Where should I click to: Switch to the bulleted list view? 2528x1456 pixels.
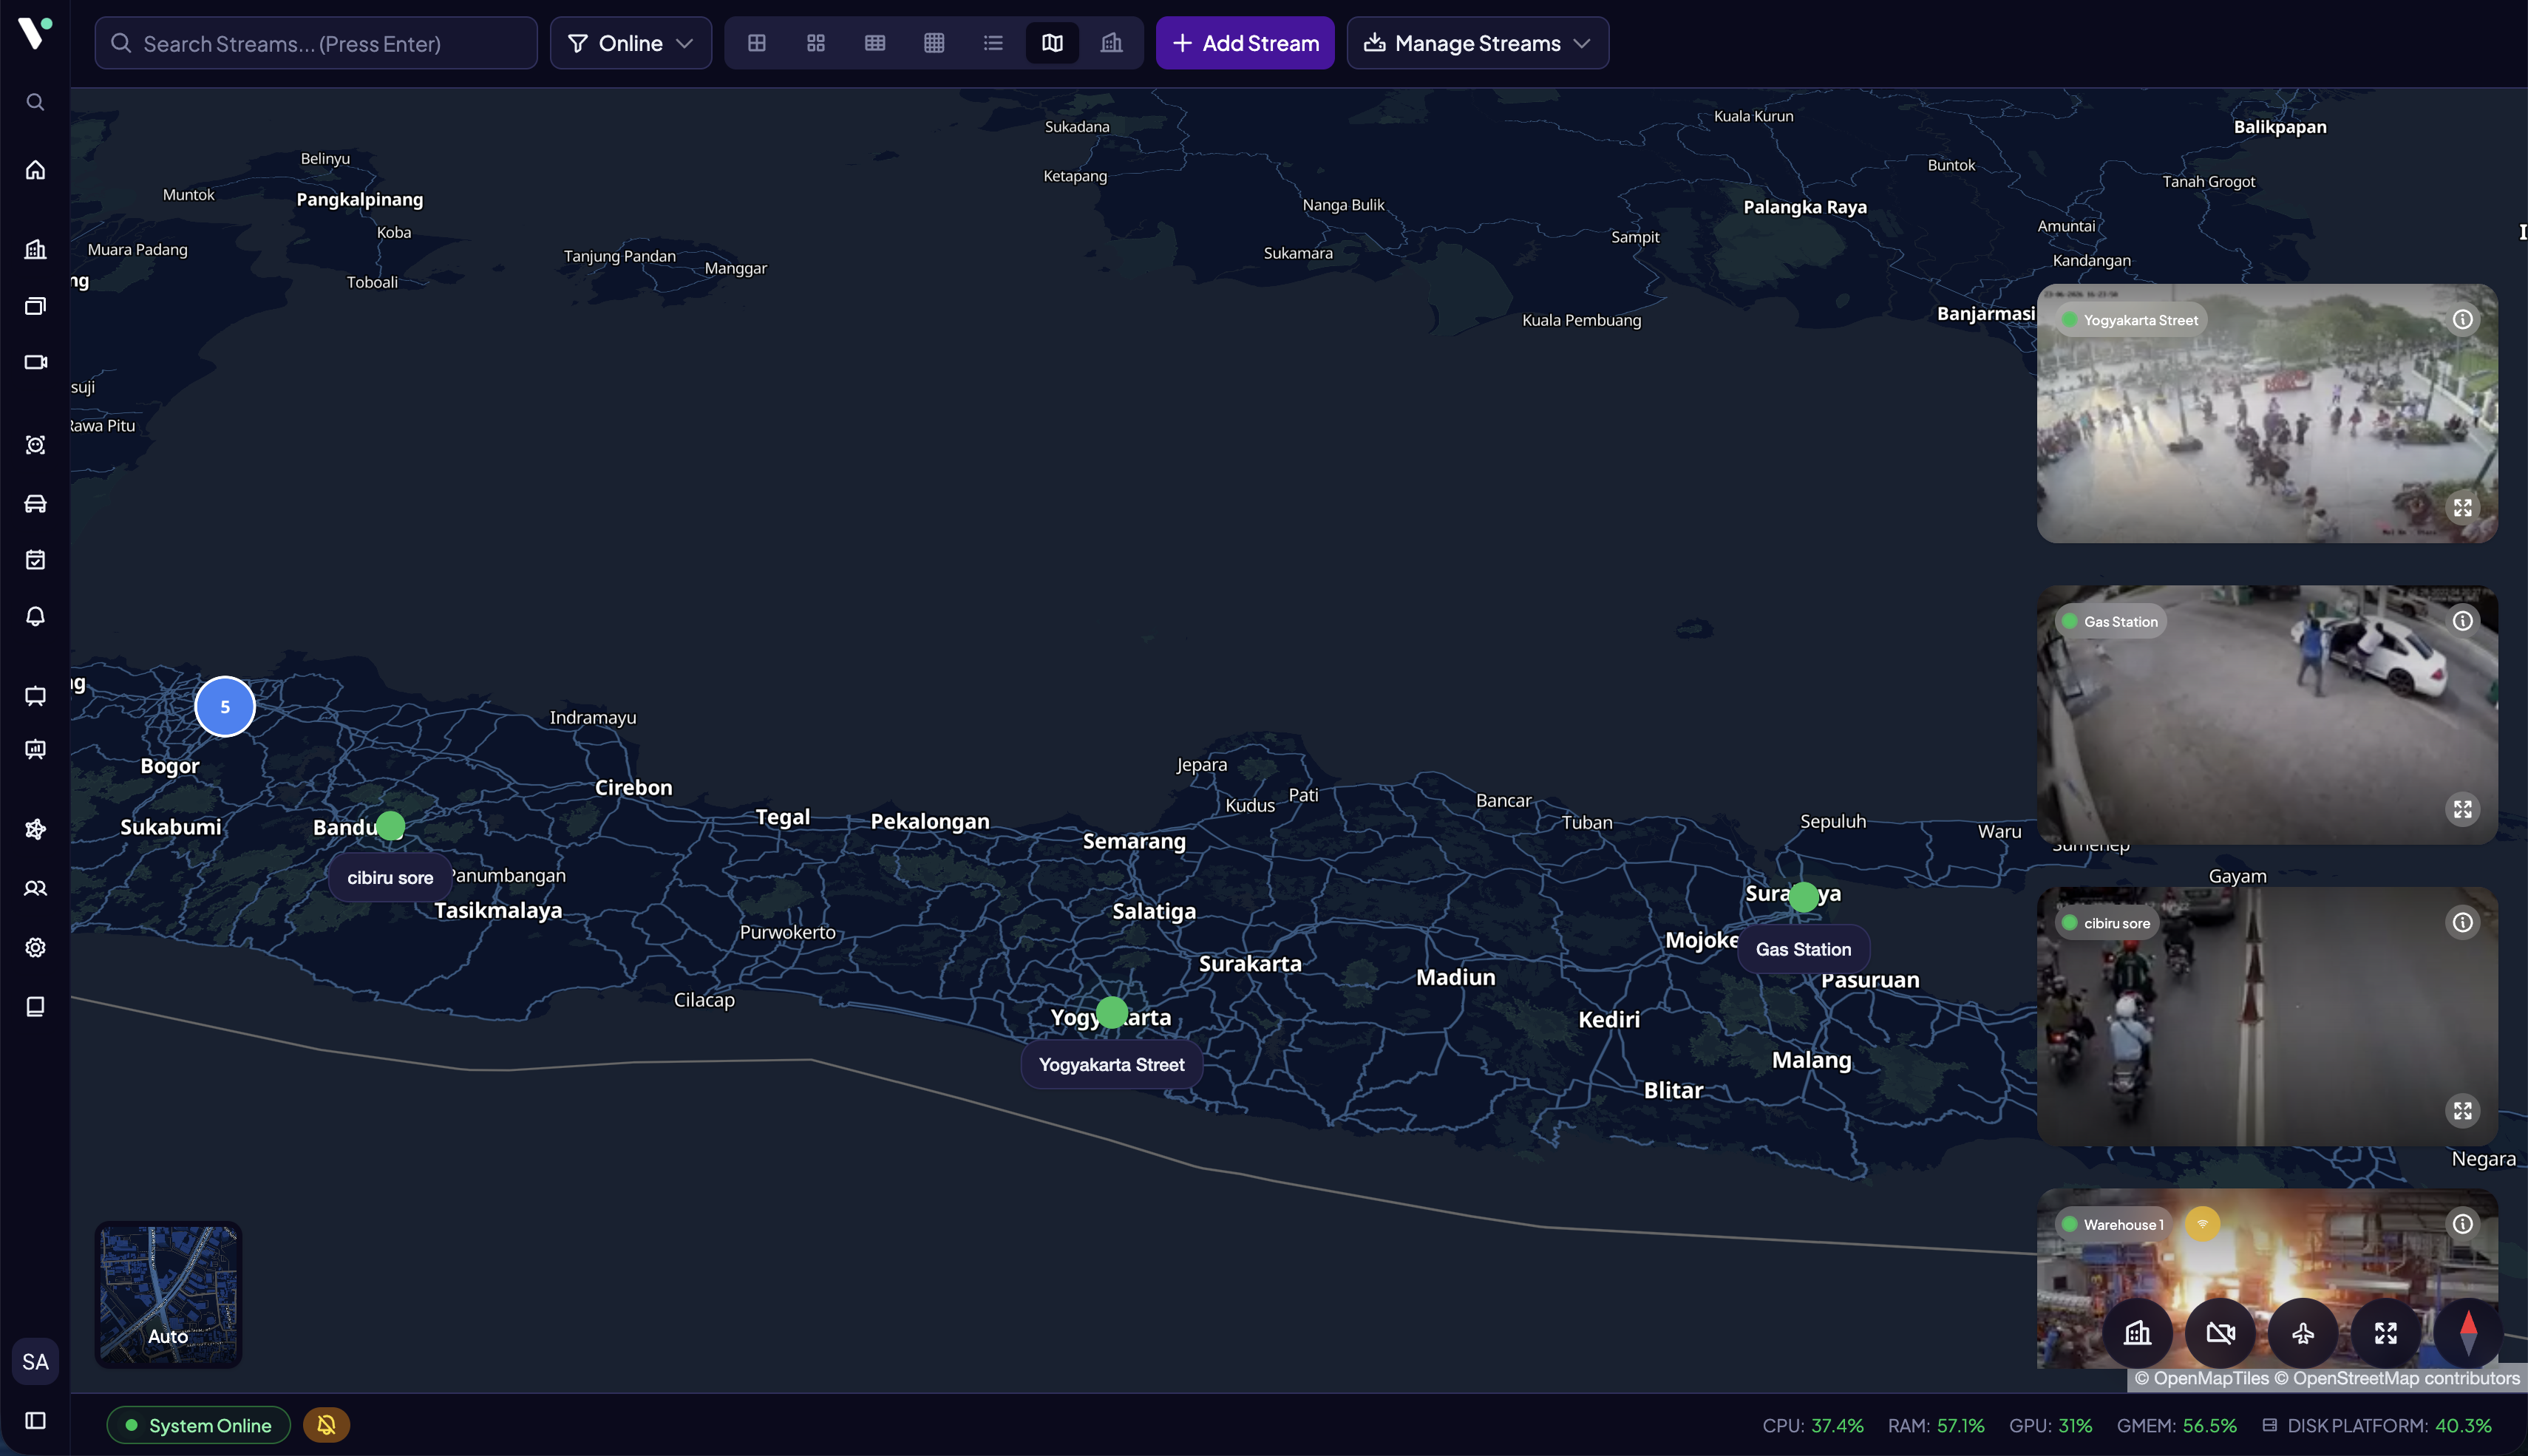[x=993, y=43]
